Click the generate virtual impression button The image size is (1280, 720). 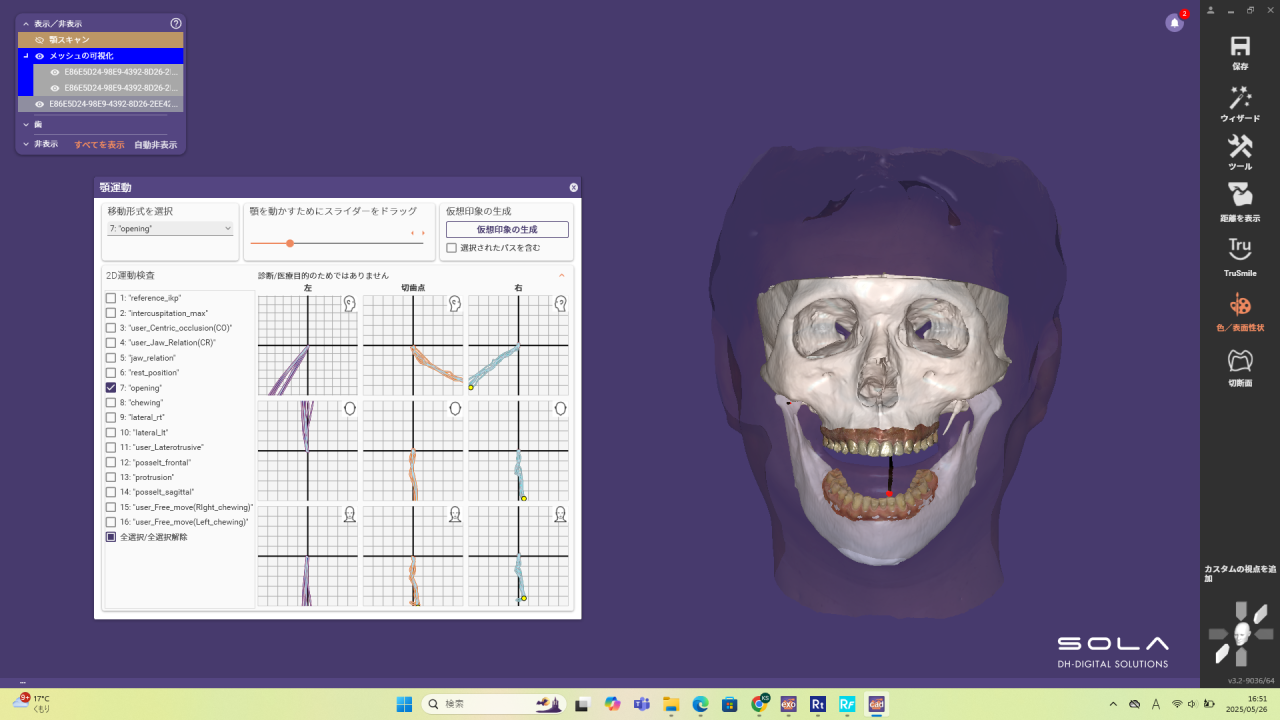coord(507,230)
